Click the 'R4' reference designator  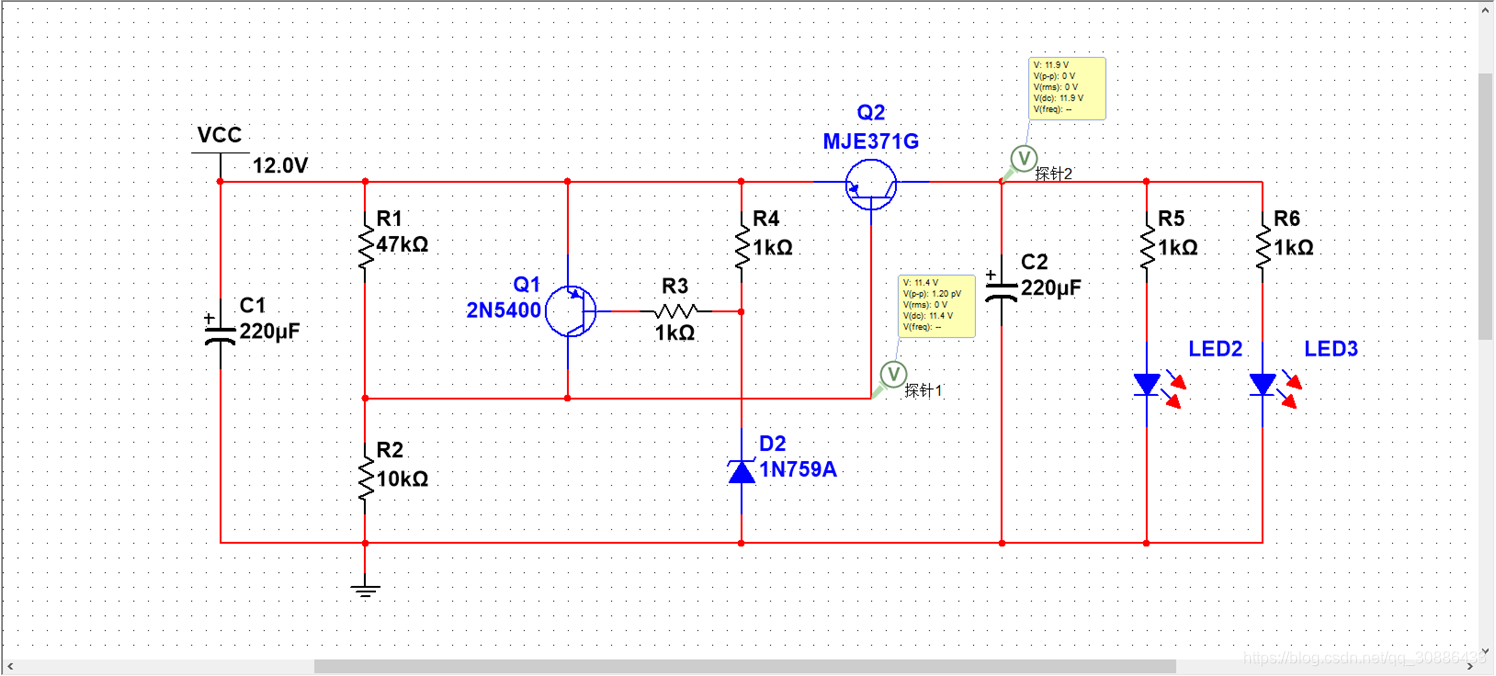(766, 219)
